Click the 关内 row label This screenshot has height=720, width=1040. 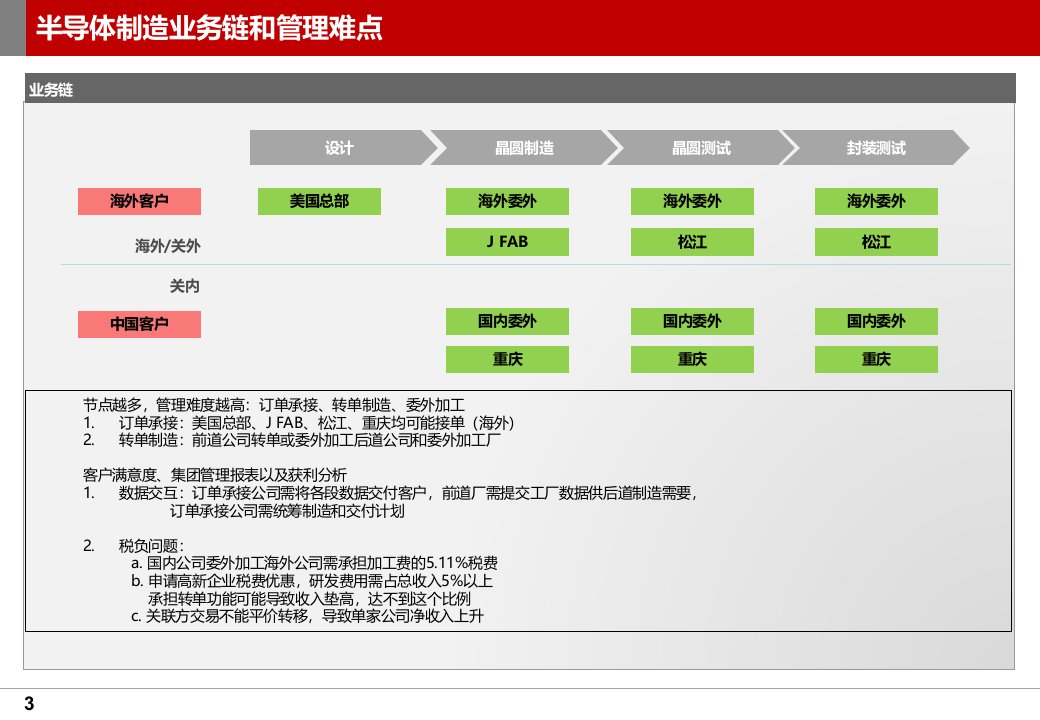coord(184,286)
